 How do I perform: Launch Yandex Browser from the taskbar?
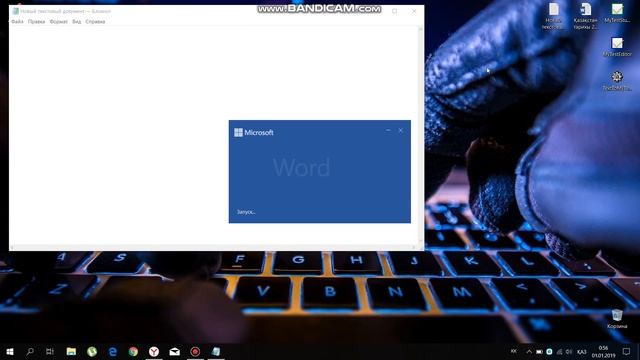click(154, 351)
